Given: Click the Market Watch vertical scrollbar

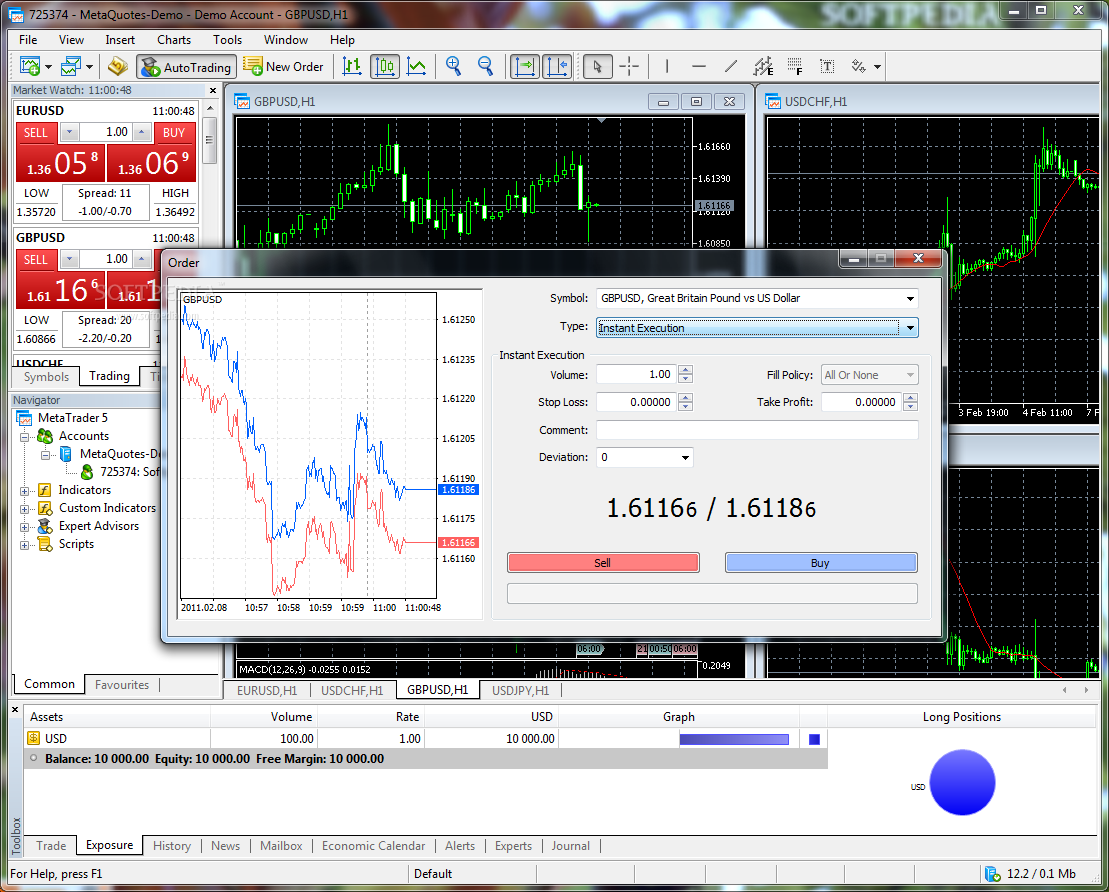Looking at the screenshot, I should [209, 139].
